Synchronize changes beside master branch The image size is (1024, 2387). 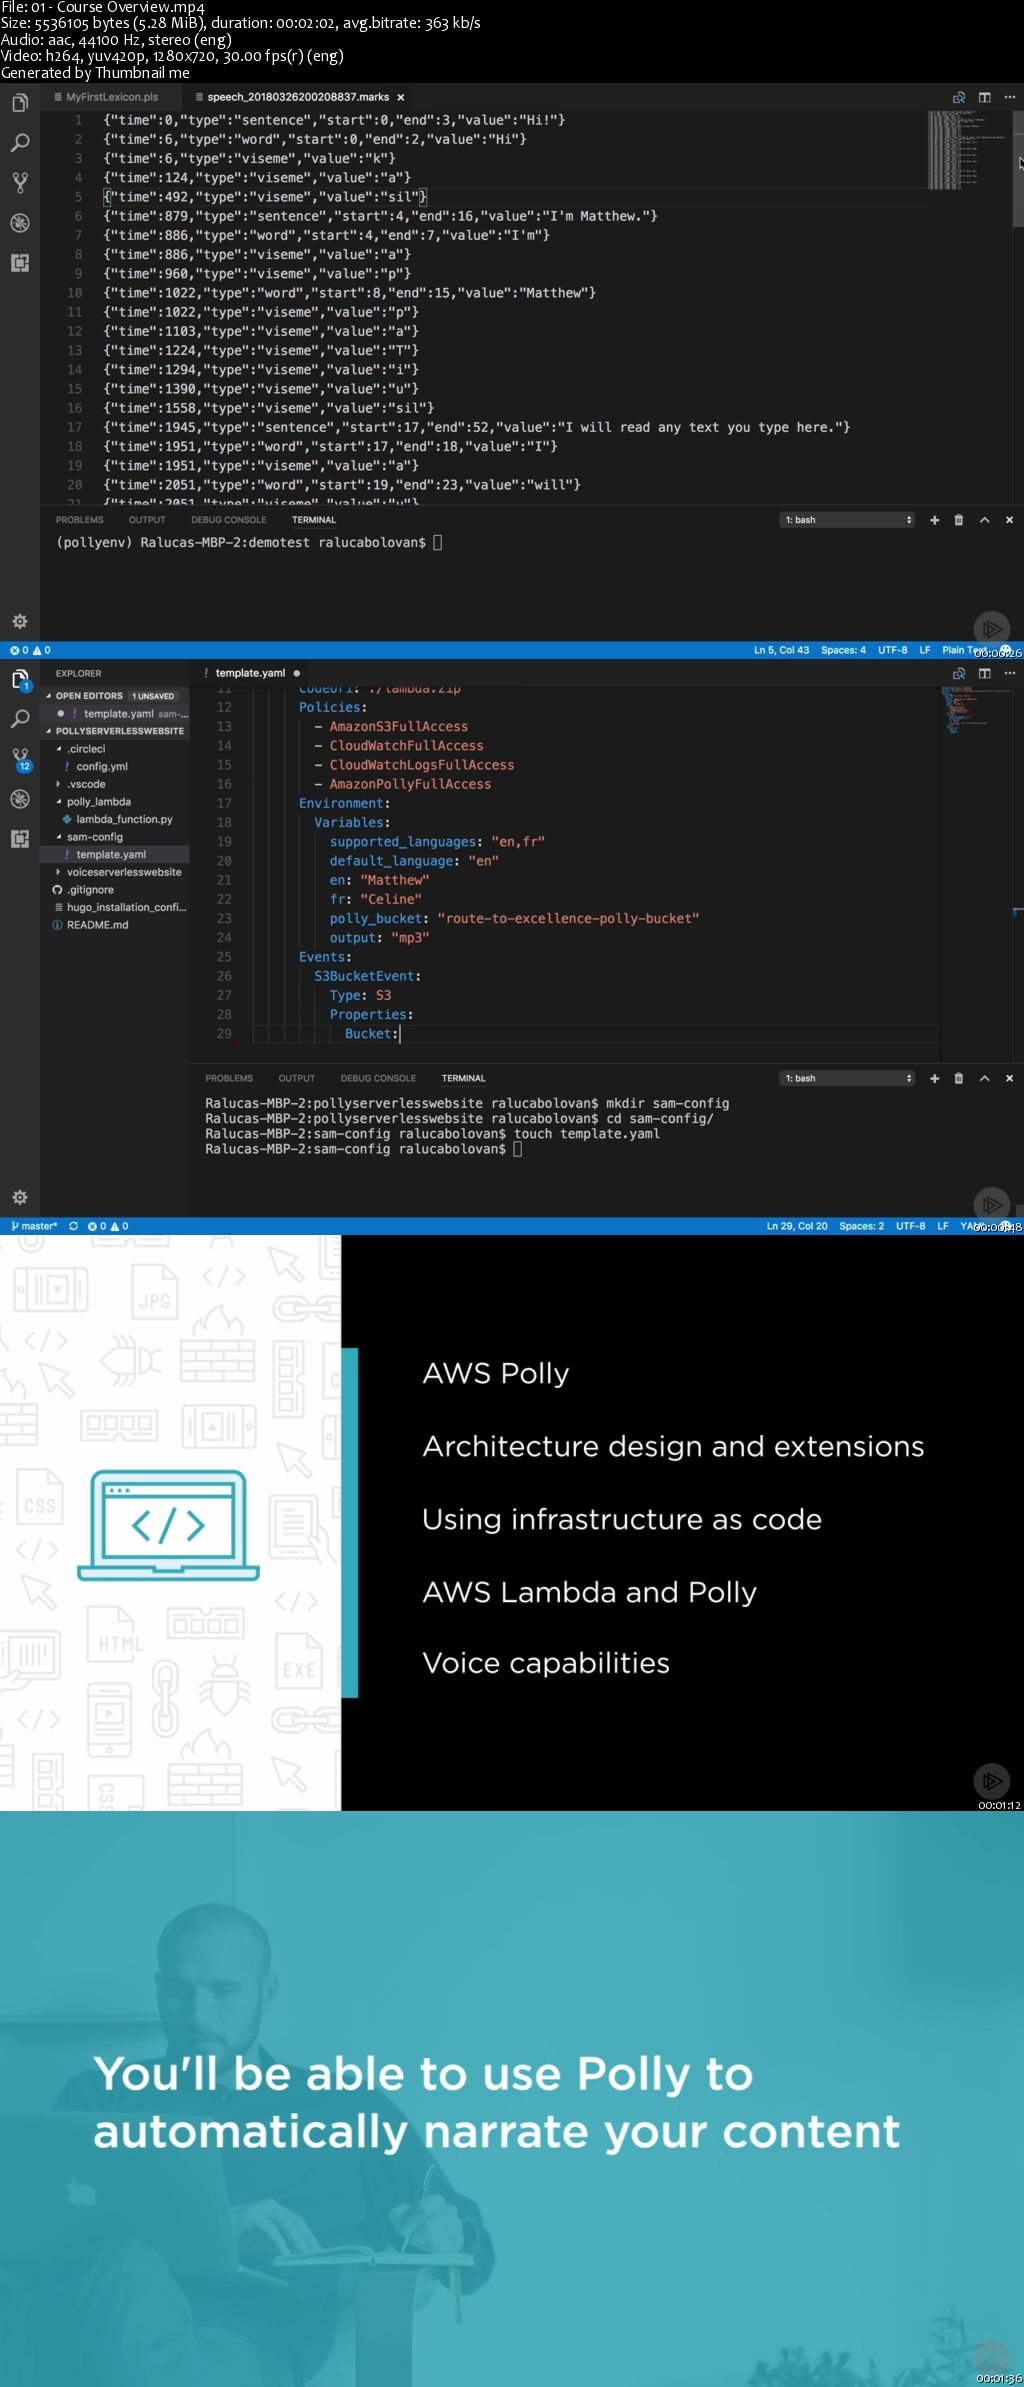click(73, 1226)
